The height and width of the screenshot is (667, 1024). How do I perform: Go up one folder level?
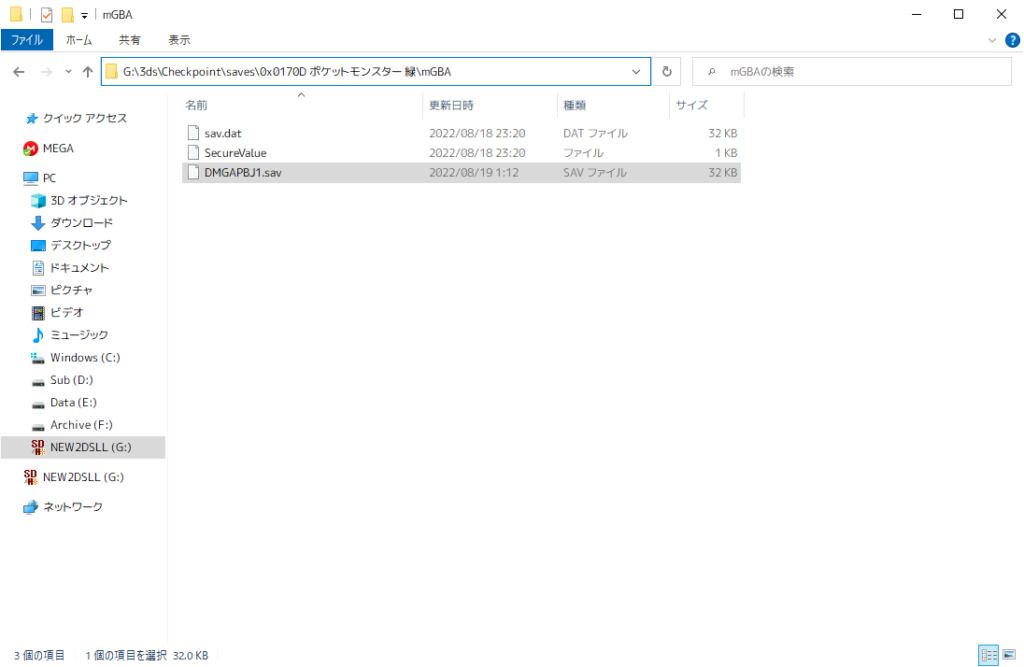pyautogui.click(x=88, y=72)
